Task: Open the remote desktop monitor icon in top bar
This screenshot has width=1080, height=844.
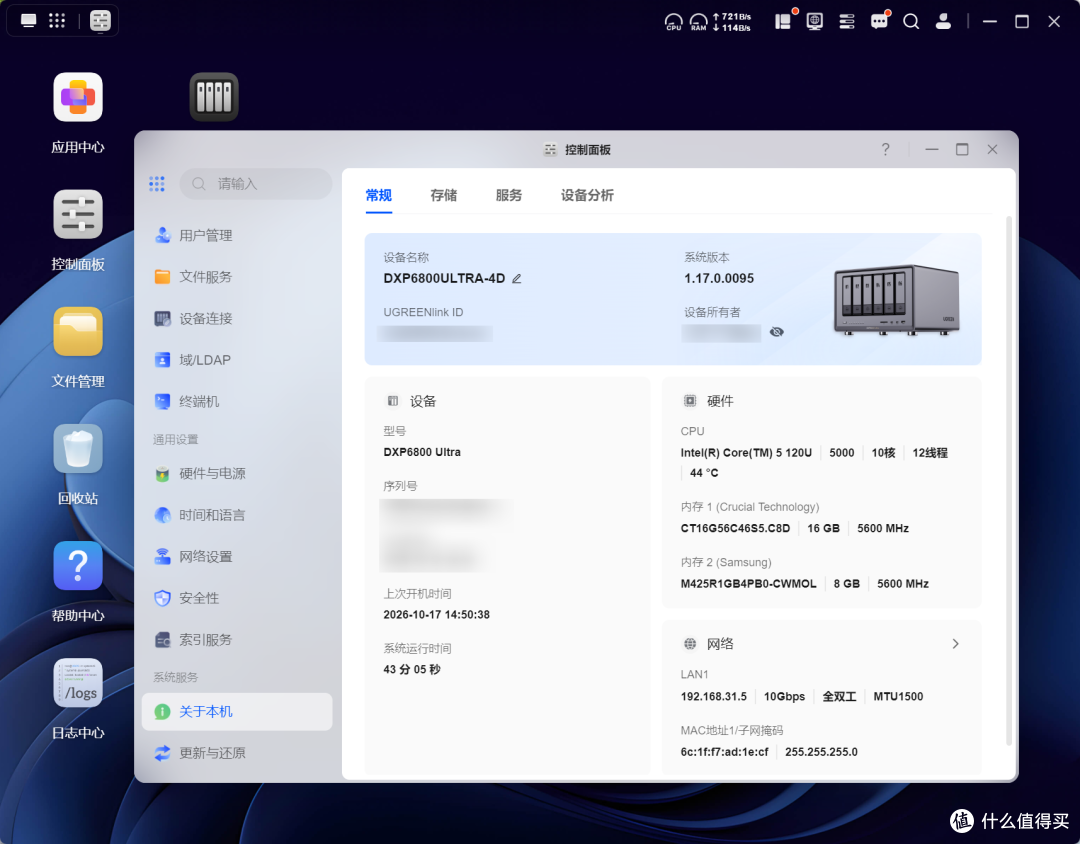Action: pos(815,21)
